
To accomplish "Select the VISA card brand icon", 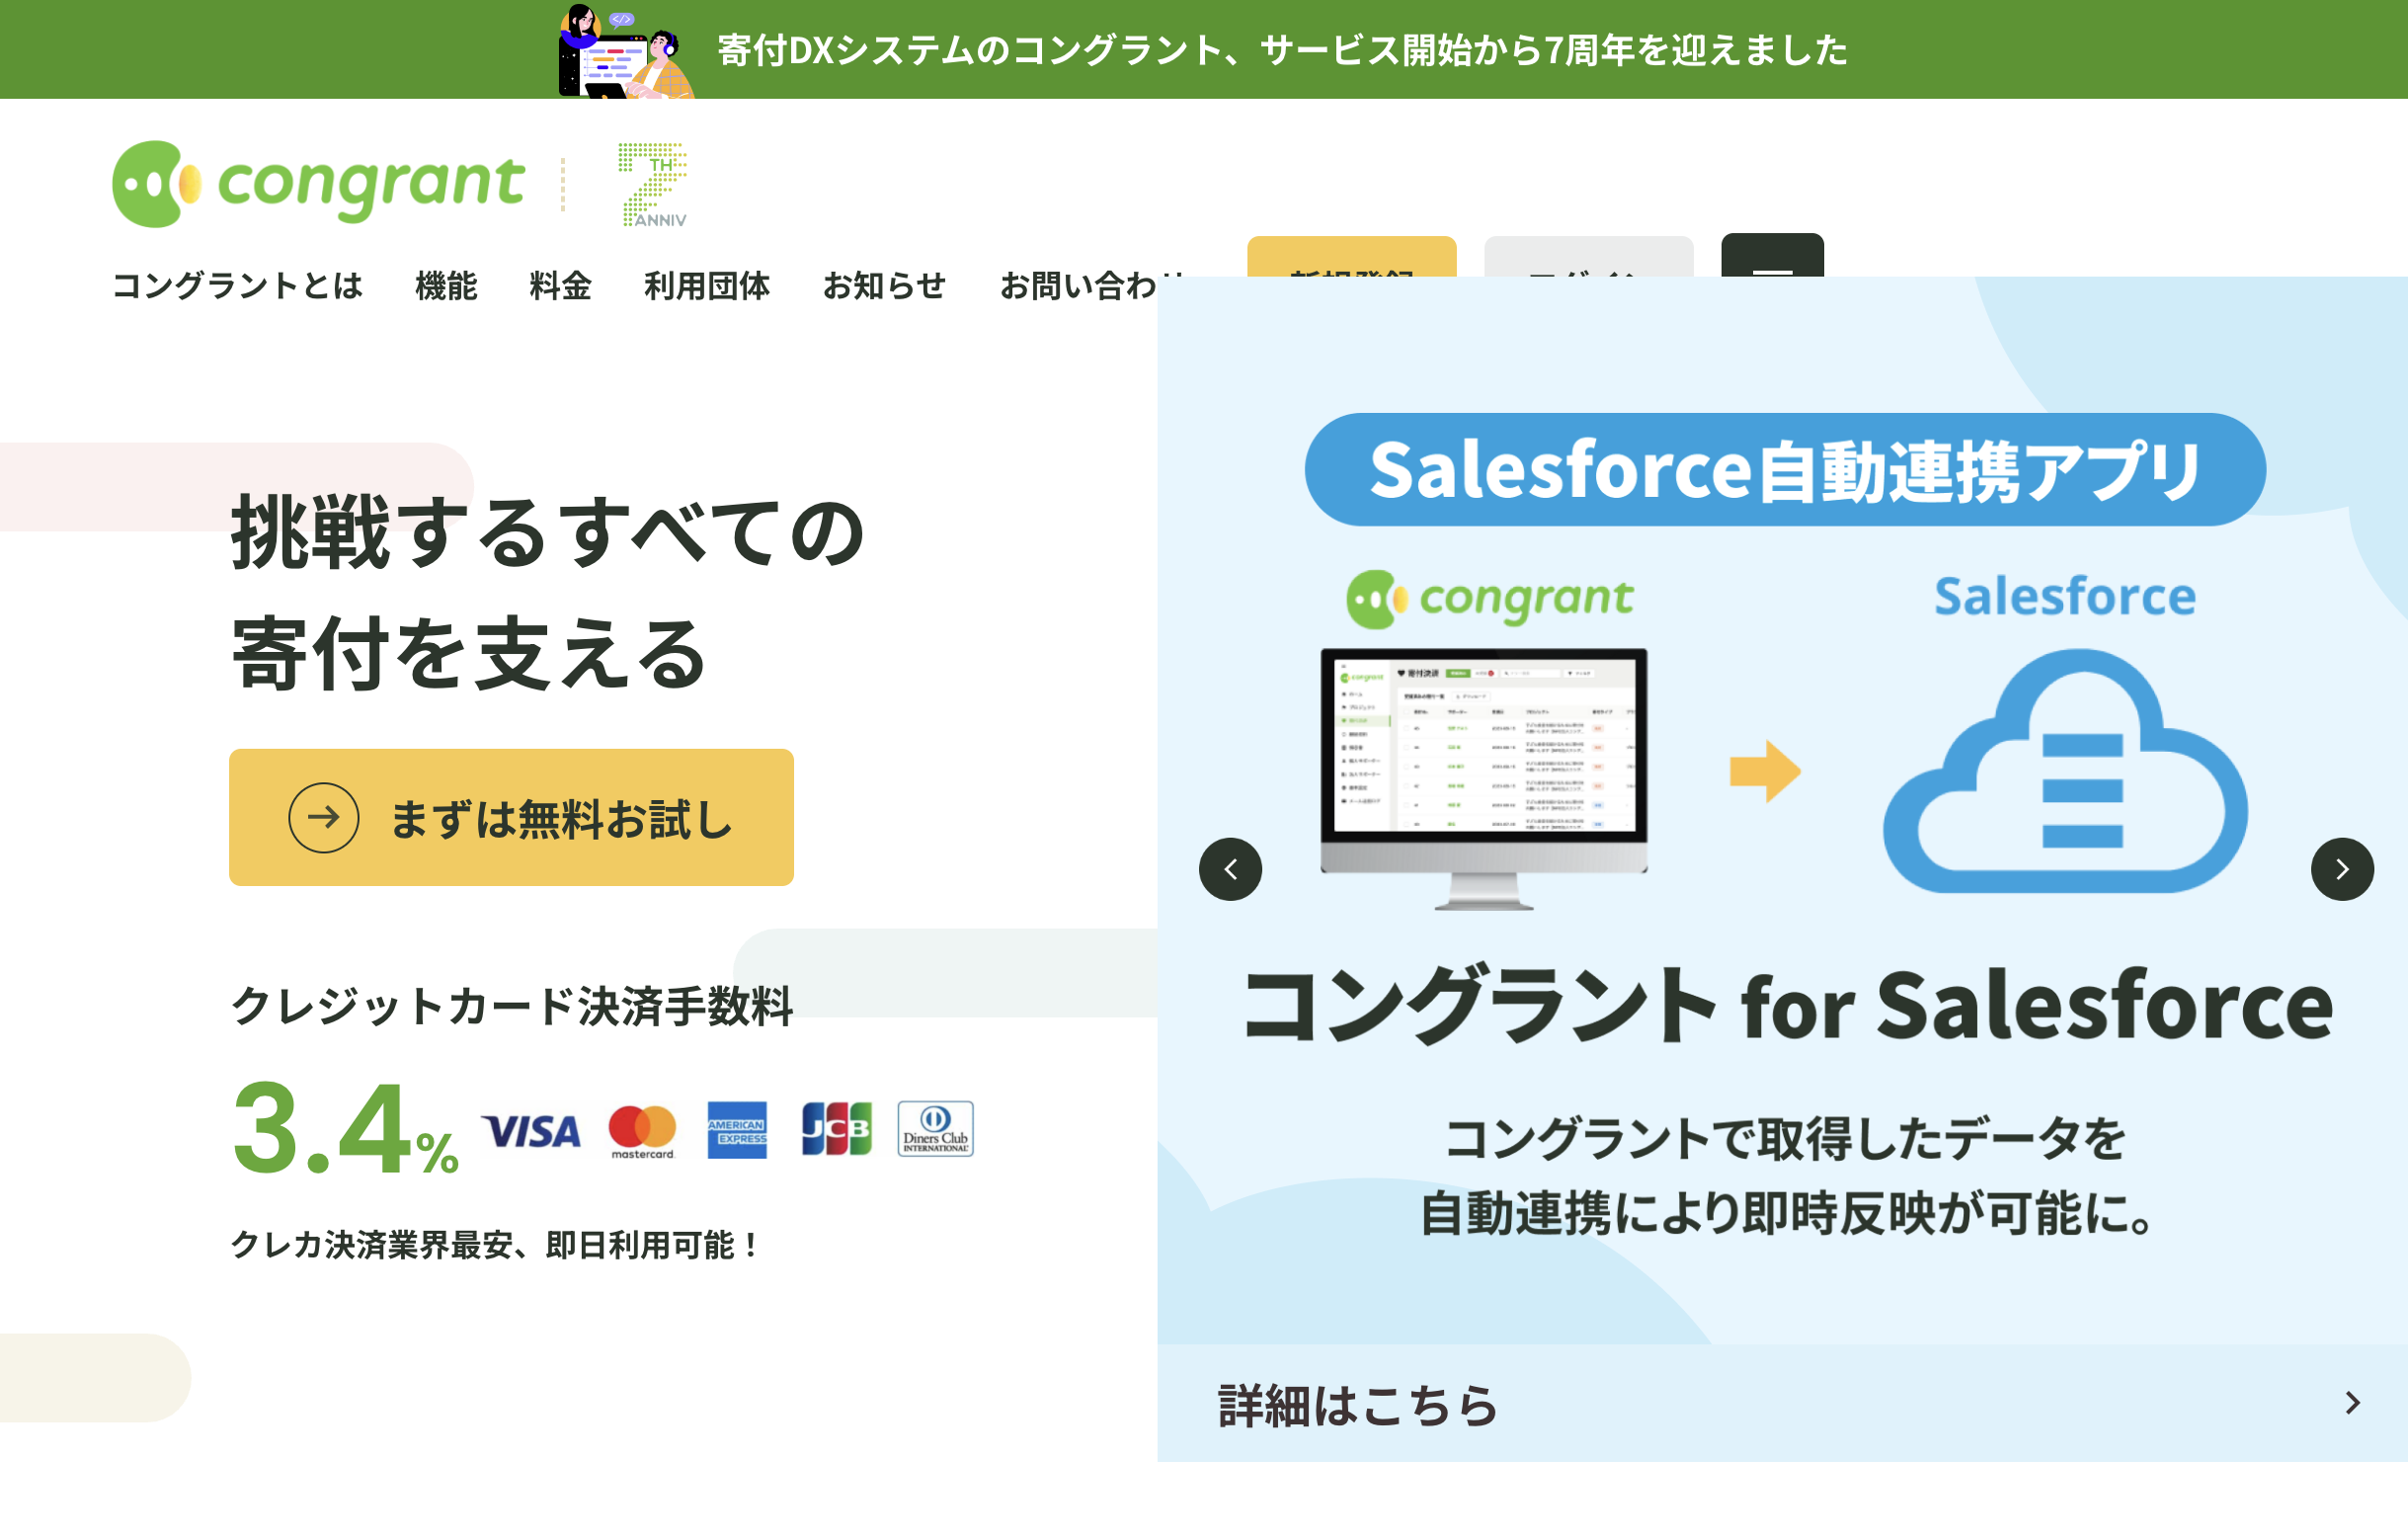I will tap(531, 1129).
